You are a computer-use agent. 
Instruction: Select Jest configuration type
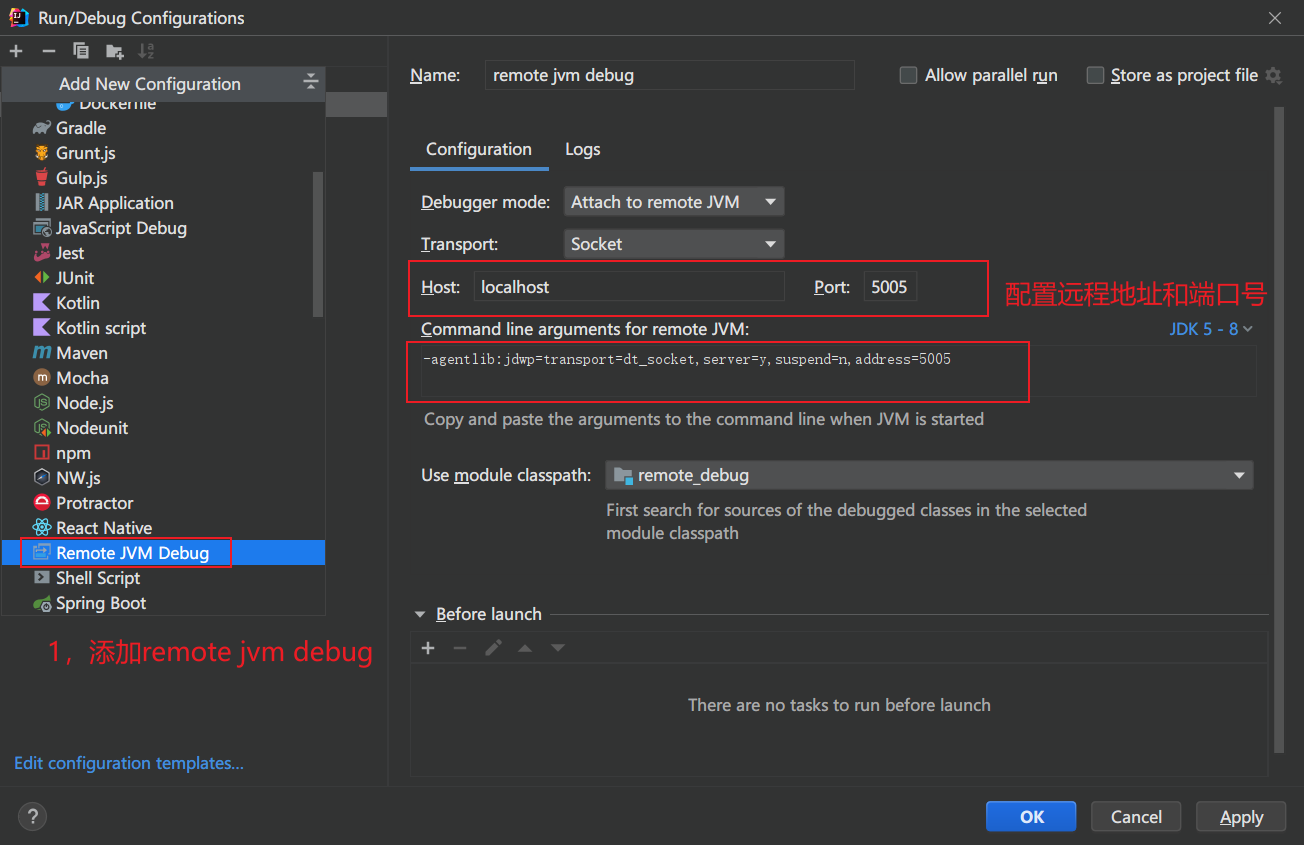coord(163,253)
